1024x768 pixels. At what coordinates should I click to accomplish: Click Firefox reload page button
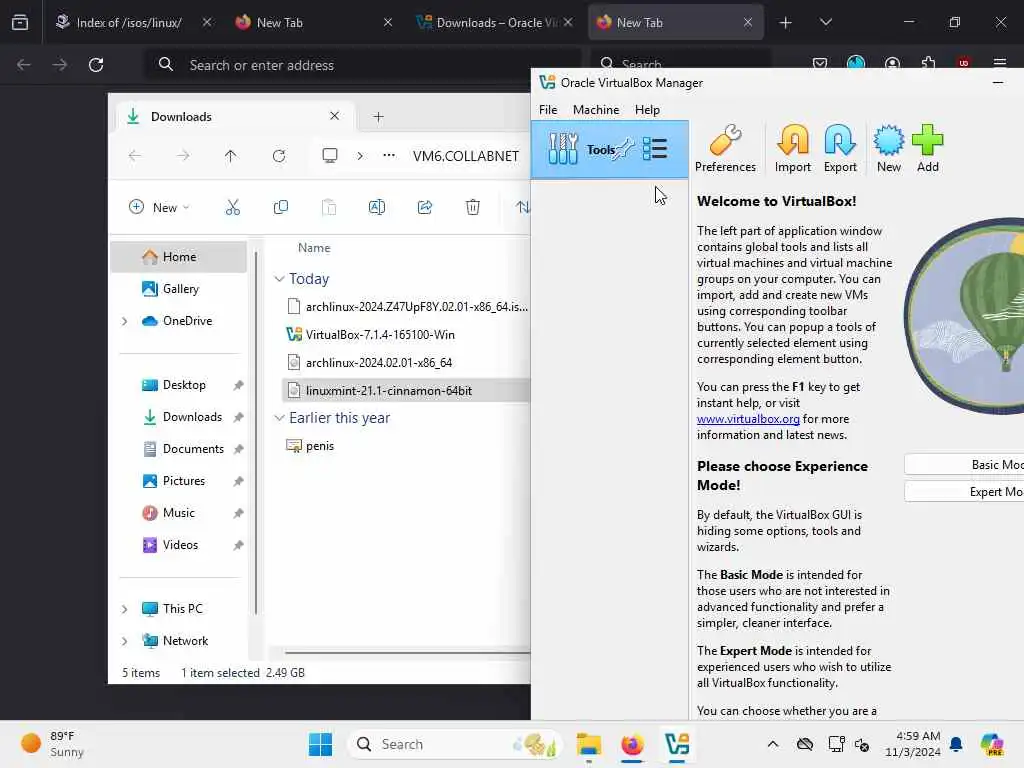pyautogui.click(x=96, y=65)
